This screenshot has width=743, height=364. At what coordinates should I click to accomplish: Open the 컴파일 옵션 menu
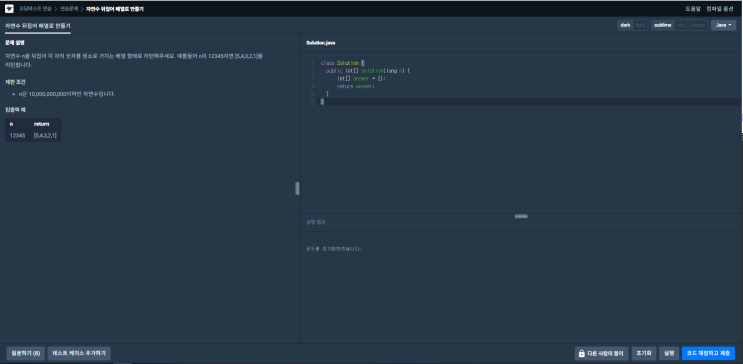719,9
